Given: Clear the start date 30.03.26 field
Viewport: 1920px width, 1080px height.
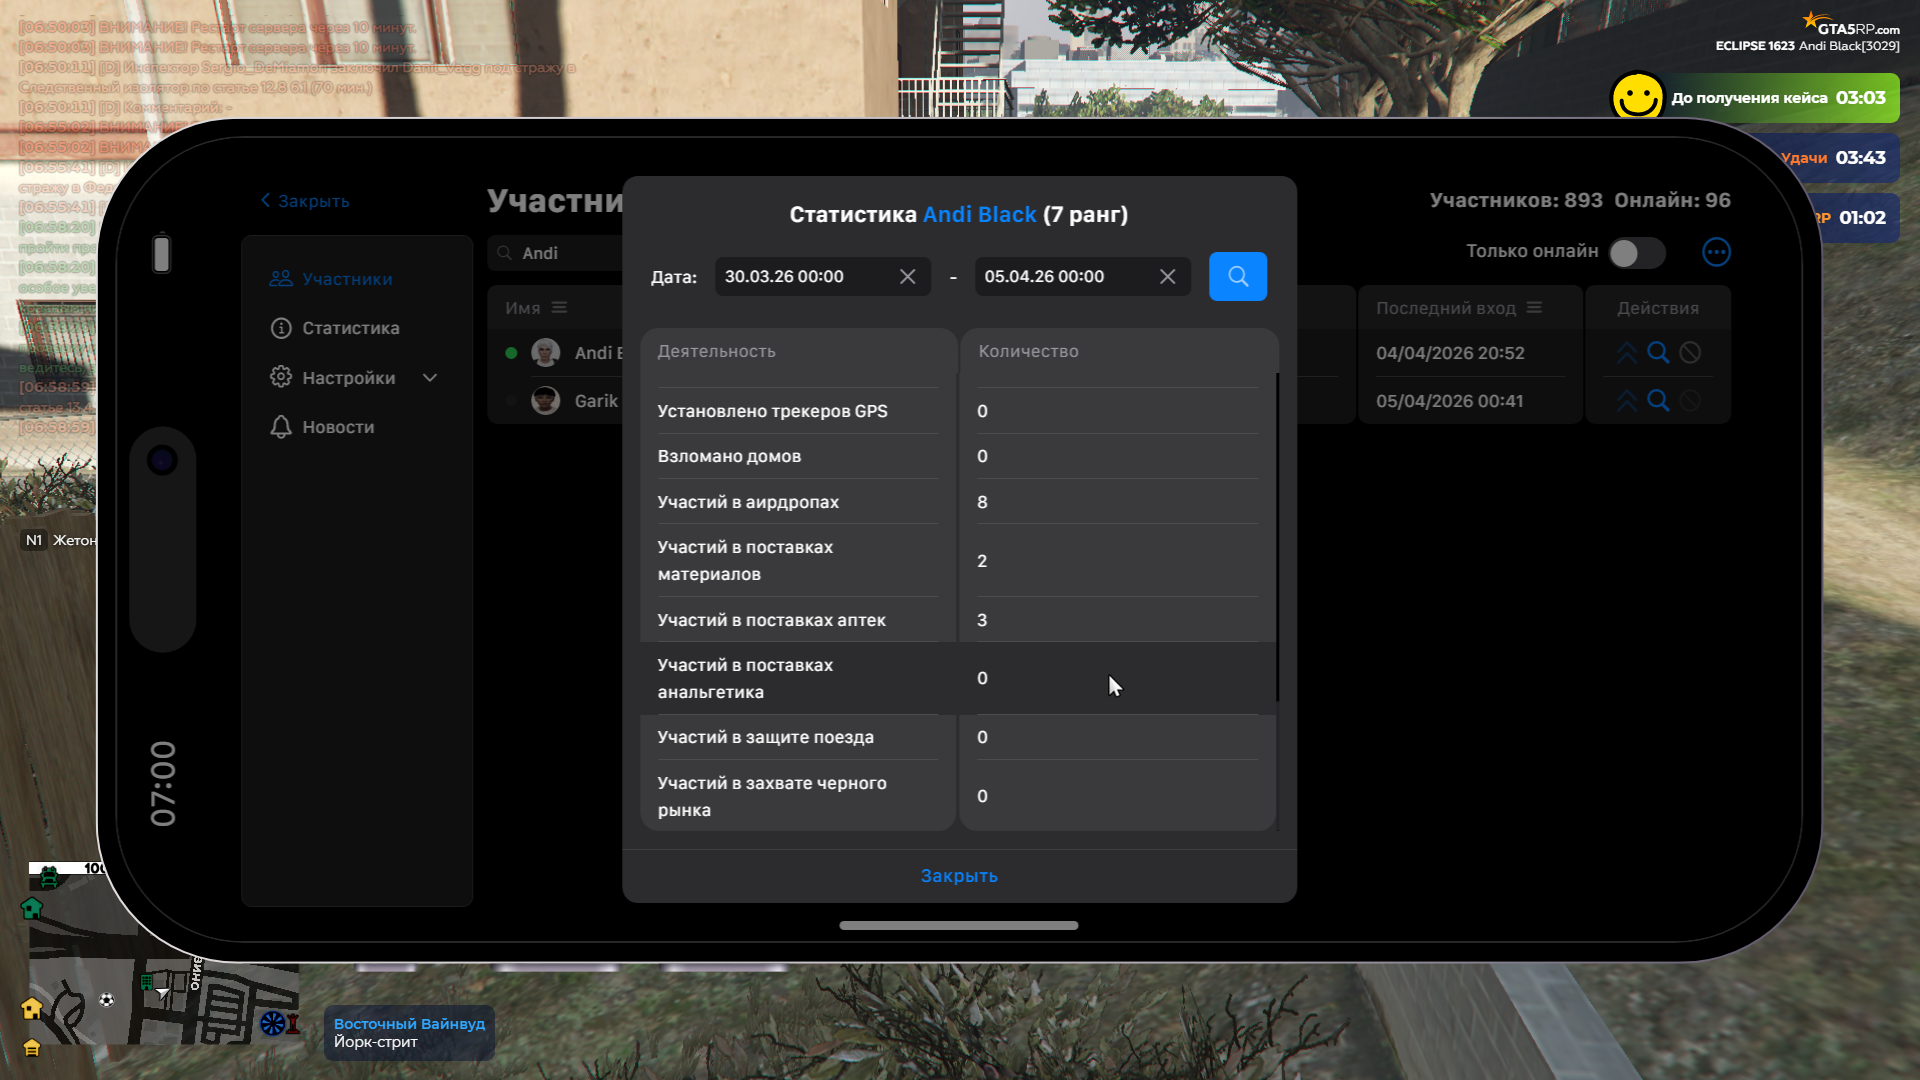Looking at the screenshot, I should point(907,277).
